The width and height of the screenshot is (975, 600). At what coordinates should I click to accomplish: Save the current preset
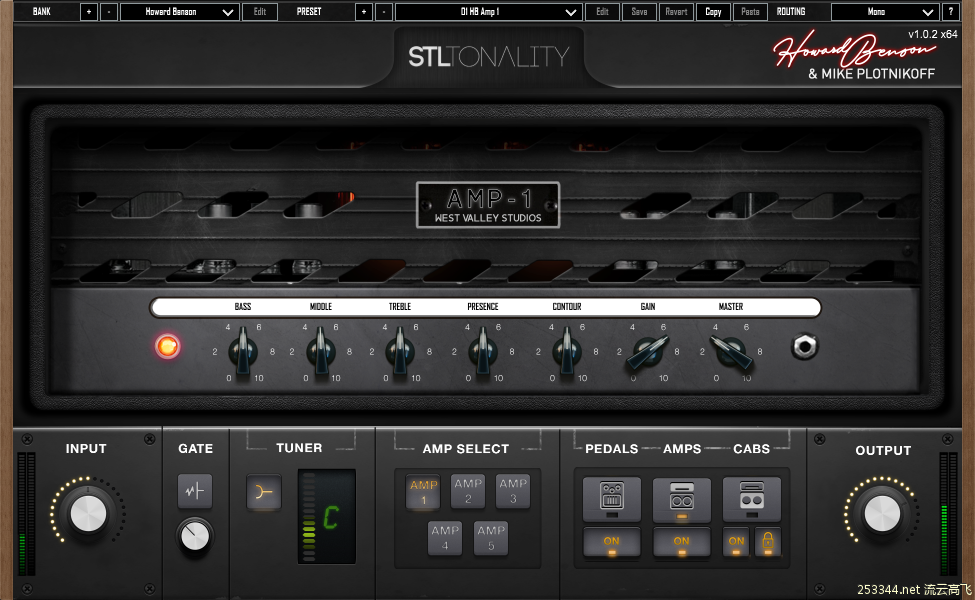pyautogui.click(x=639, y=12)
